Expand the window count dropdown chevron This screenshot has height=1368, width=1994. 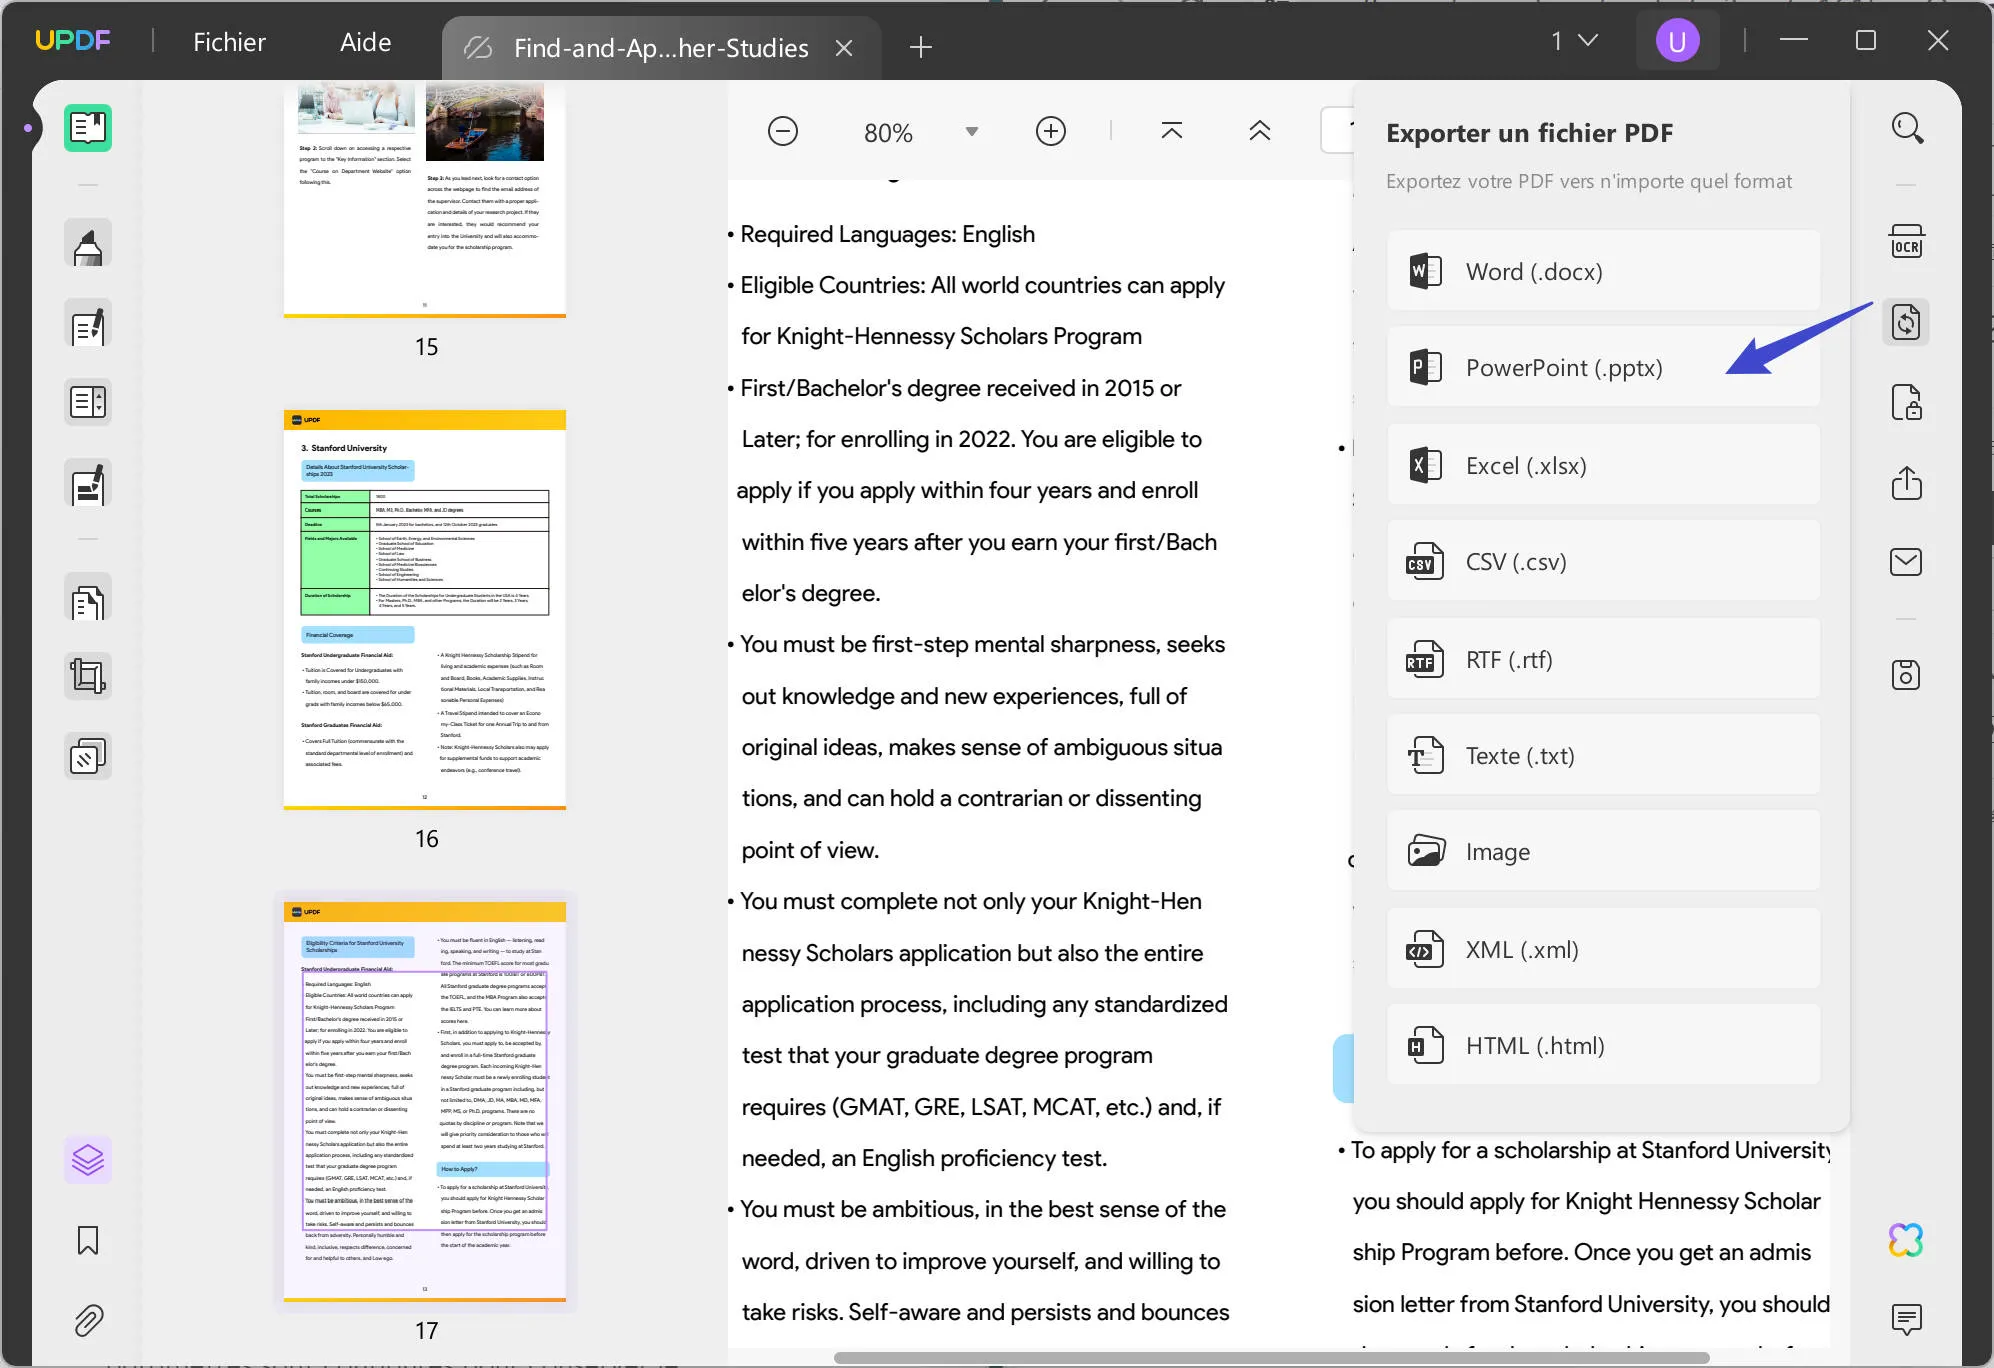[1587, 41]
